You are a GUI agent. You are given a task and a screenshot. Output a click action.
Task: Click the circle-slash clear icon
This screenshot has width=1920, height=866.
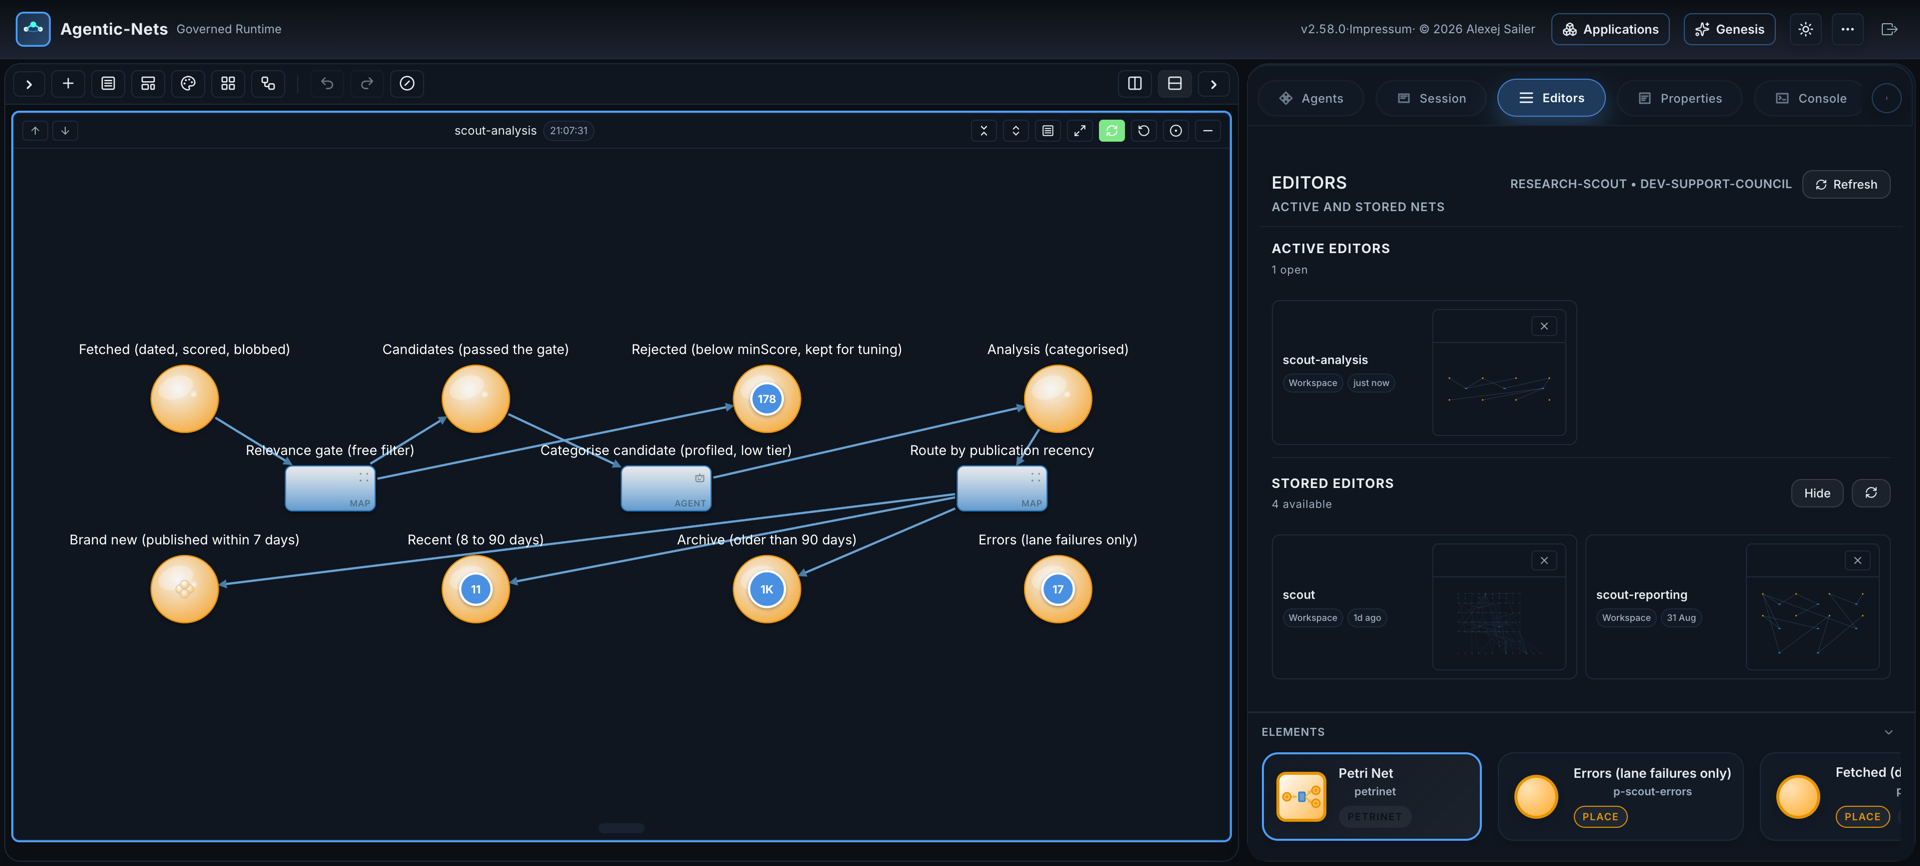tap(407, 84)
